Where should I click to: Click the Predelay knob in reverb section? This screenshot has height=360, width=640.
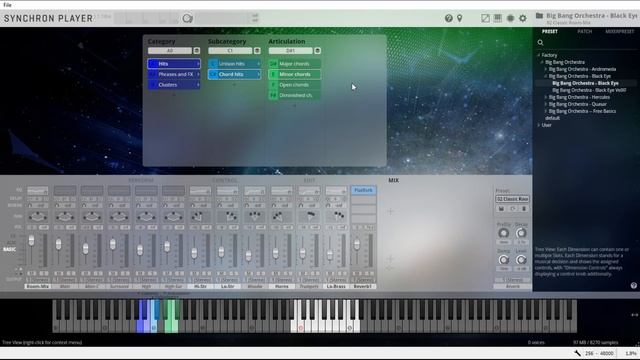pyautogui.click(x=504, y=233)
